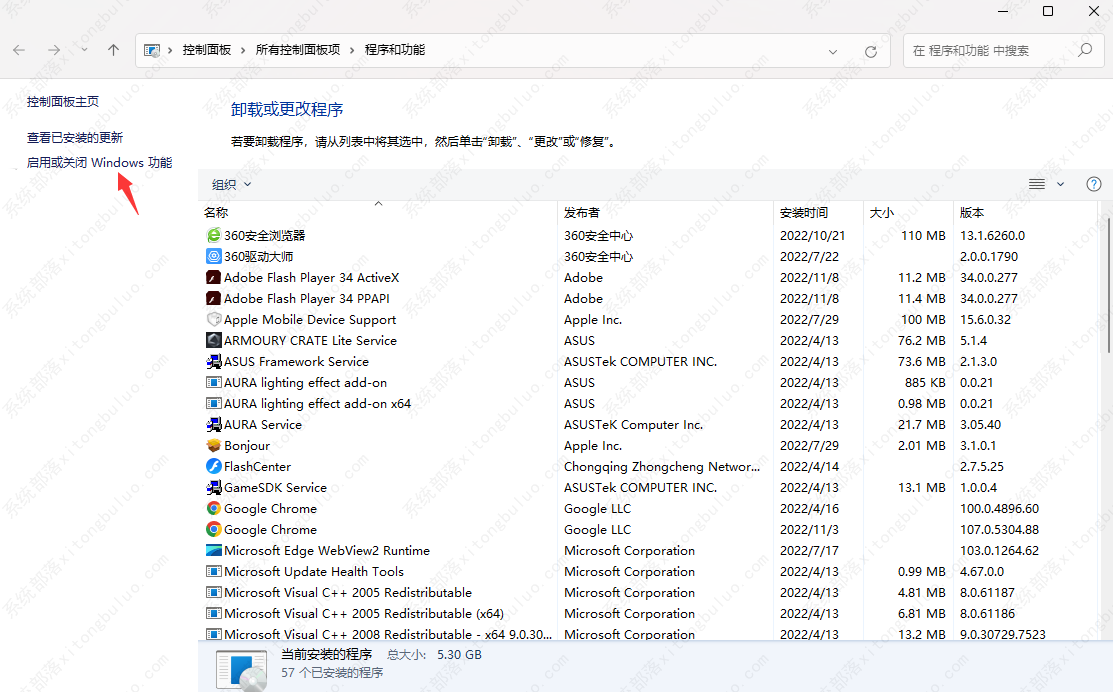Click the back navigation arrow
Viewport: 1113px width, 692px height.
tap(20, 50)
